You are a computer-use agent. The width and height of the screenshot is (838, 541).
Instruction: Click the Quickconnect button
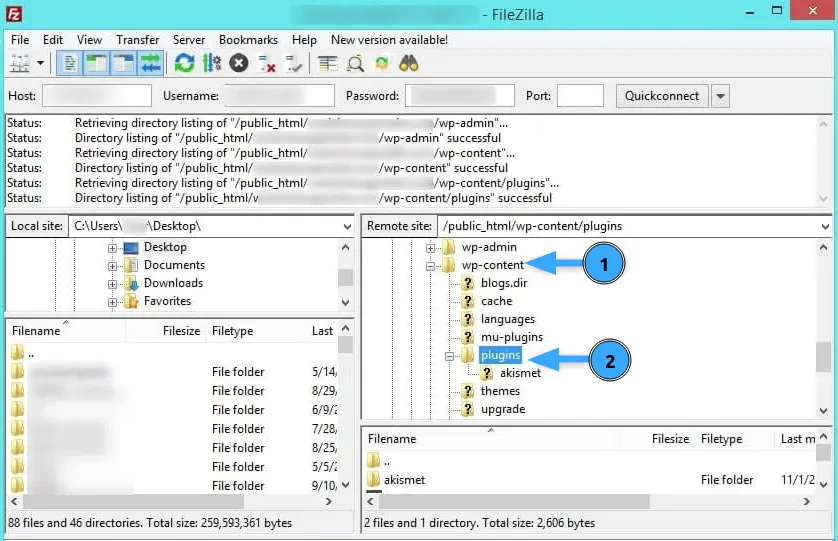(x=662, y=96)
